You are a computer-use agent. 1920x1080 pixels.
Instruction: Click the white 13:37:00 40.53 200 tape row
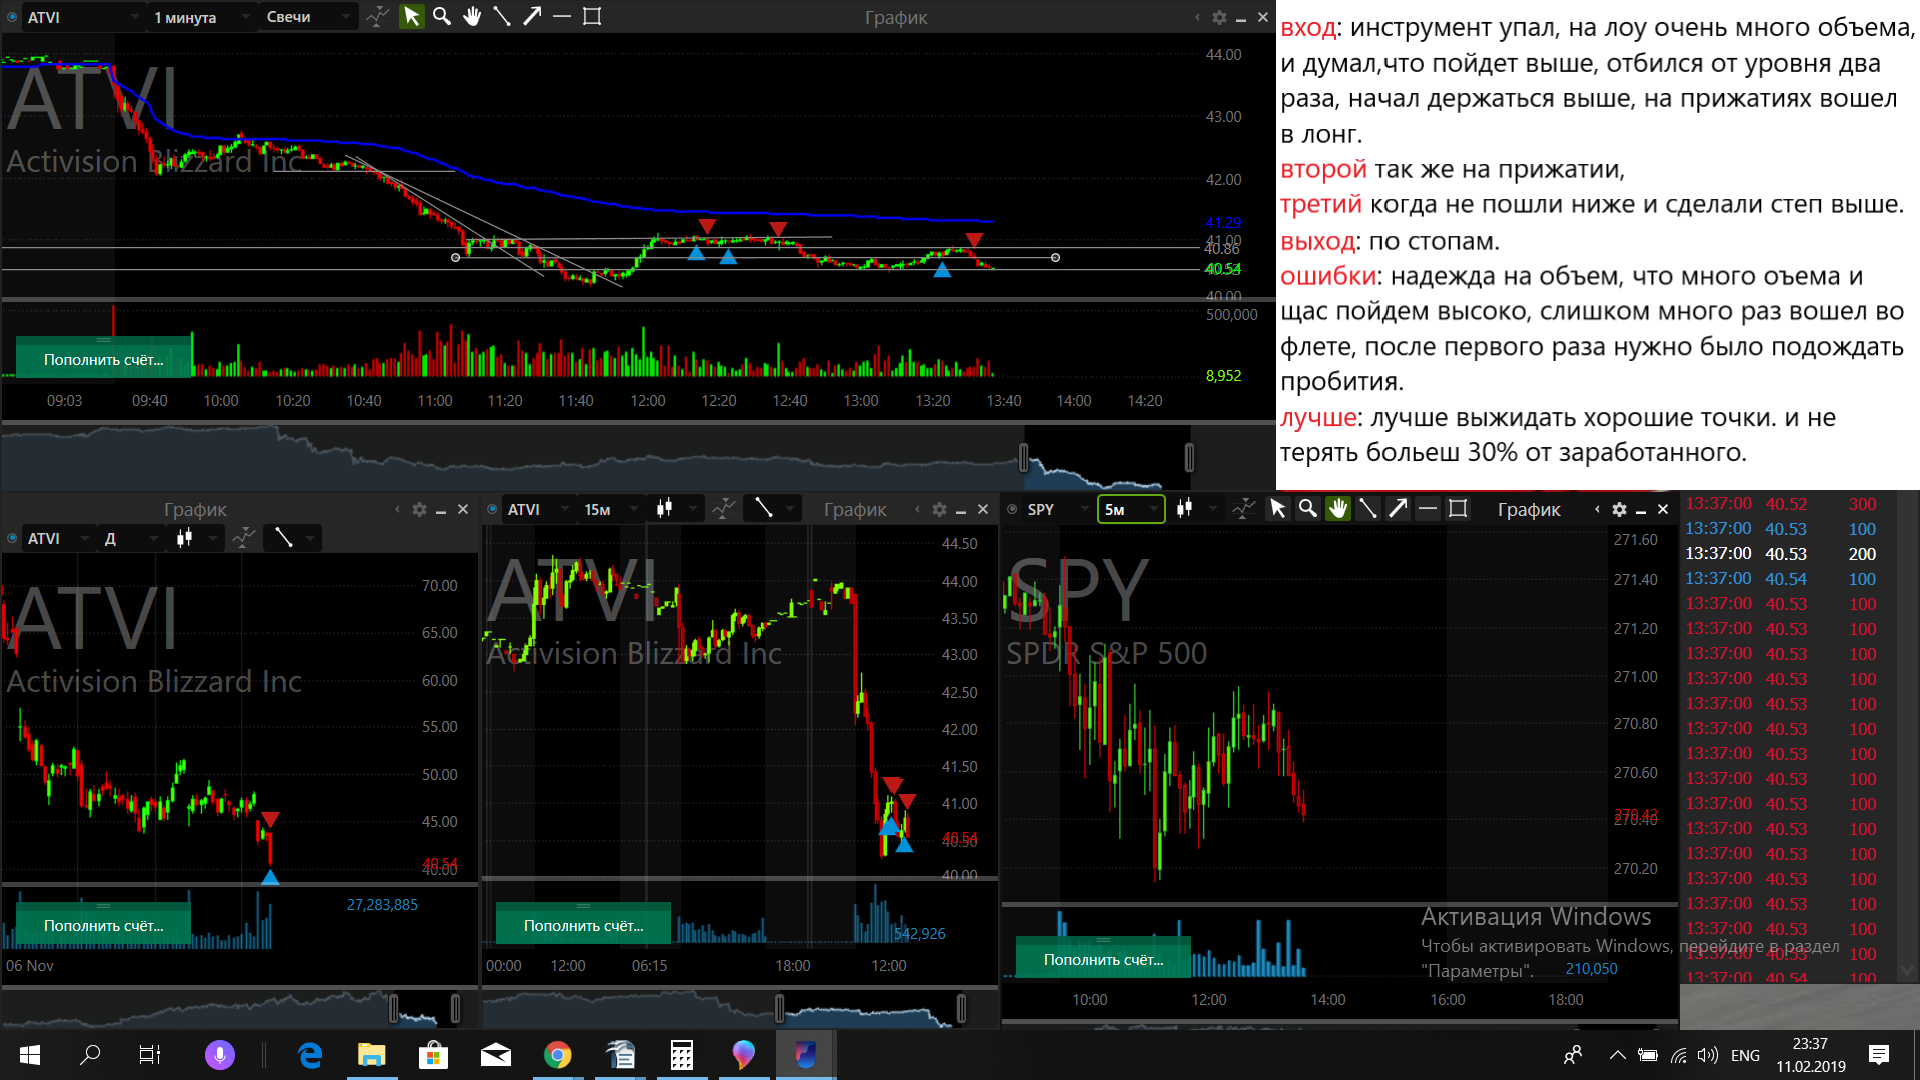click(x=1781, y=553)
